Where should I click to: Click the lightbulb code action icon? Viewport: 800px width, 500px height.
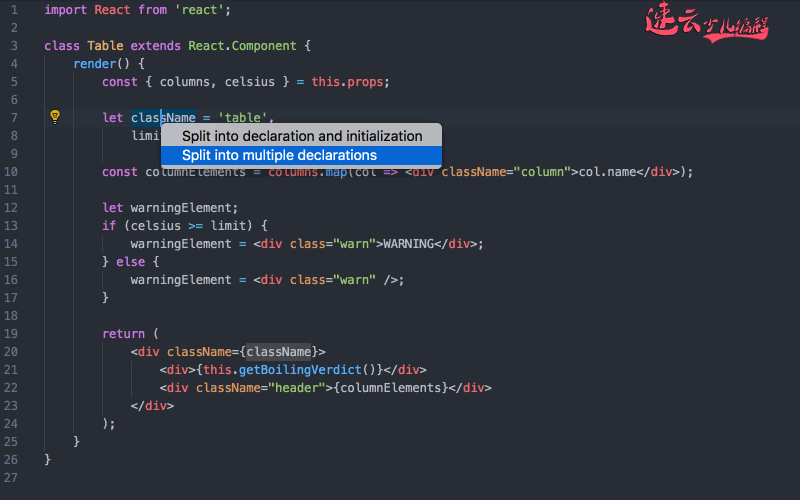55,117
